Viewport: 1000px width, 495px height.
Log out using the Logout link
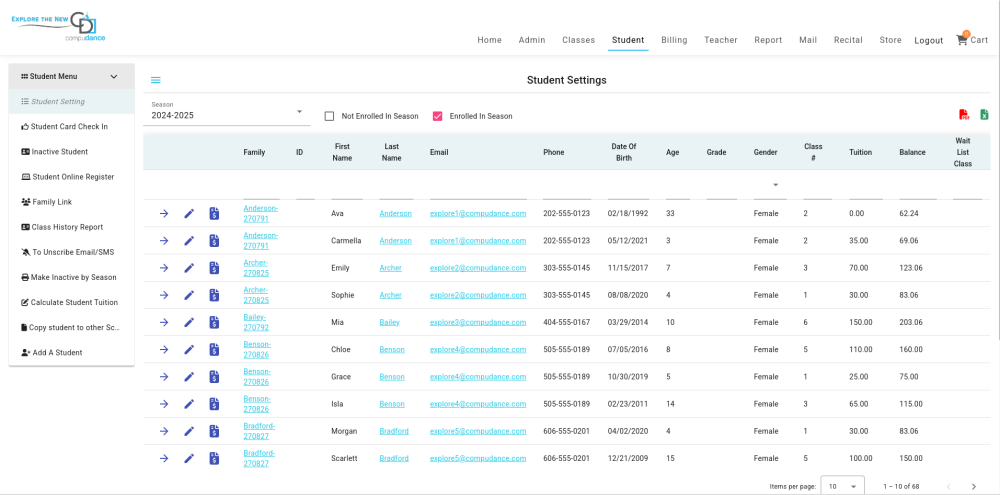(929, 40)
